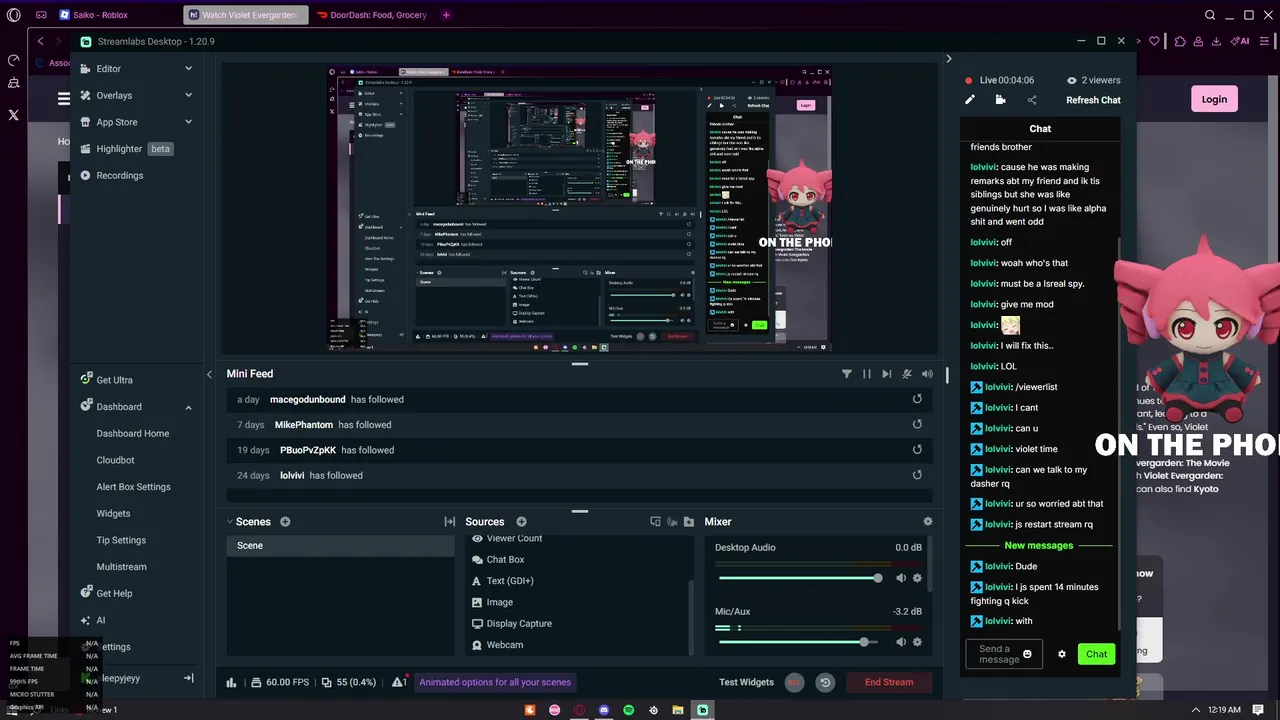Replay the macegodunbound follow alert
The height and width of the screenshot is (720, 1280).
click(x=917, y=399)
